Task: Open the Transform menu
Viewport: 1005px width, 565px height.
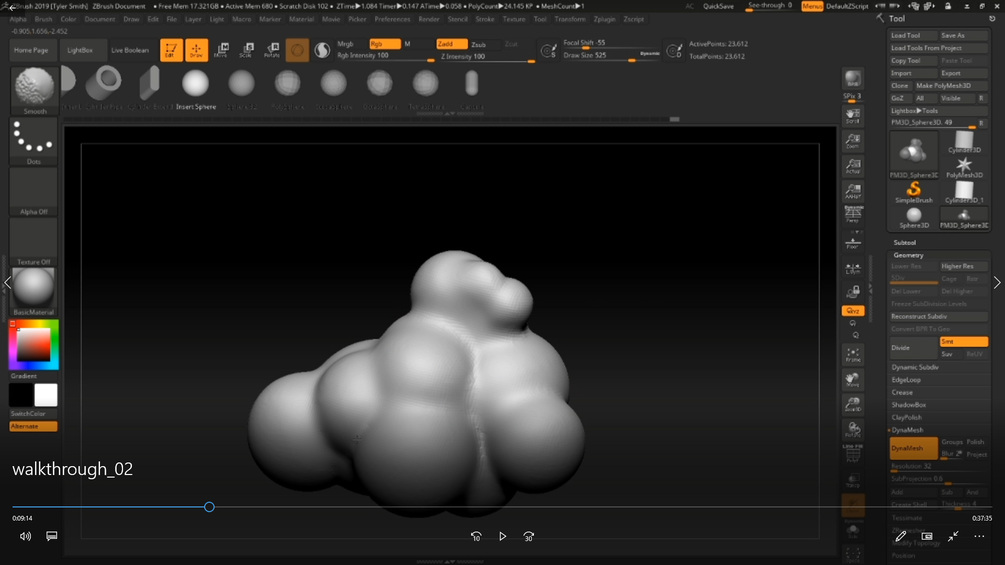Action: [570, 19]
